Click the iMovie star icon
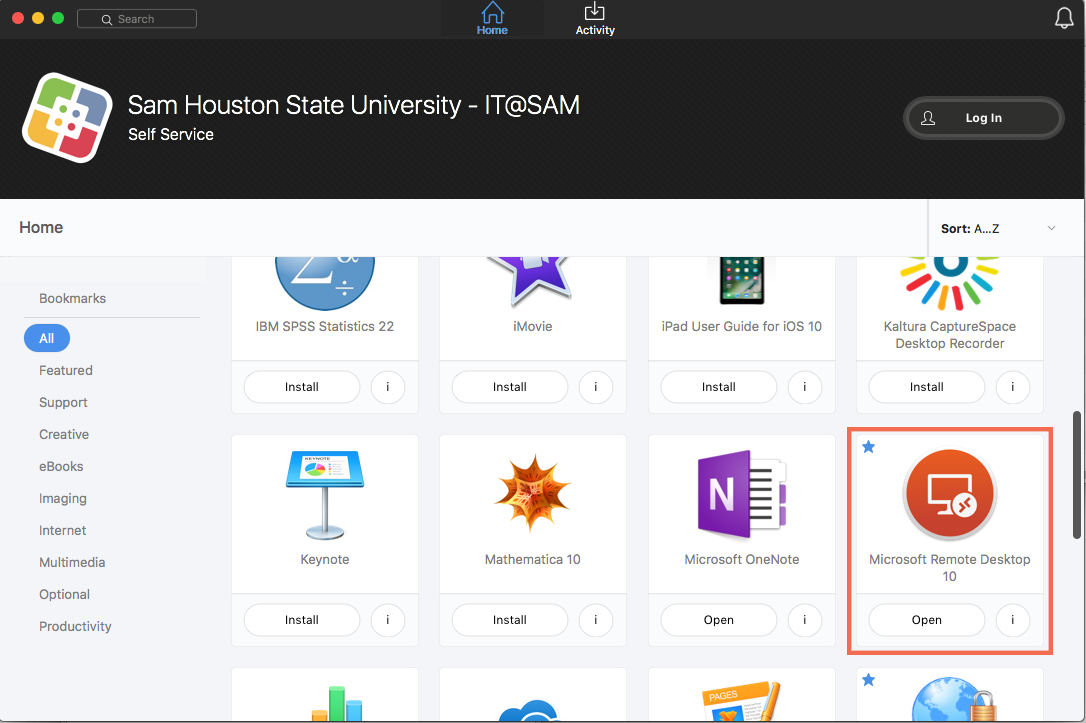Image resolution: width=1086 pixels, height=723 pixels. point(532,281)
